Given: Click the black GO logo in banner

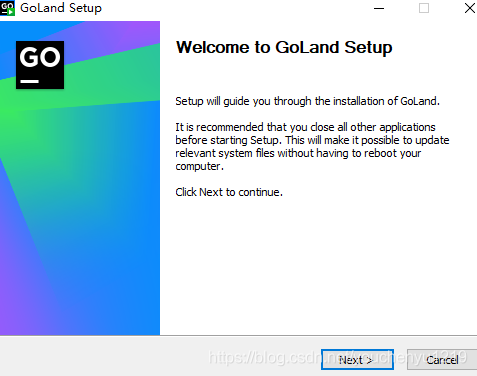Looking at the screenshot, I should (x=40, y=65).
